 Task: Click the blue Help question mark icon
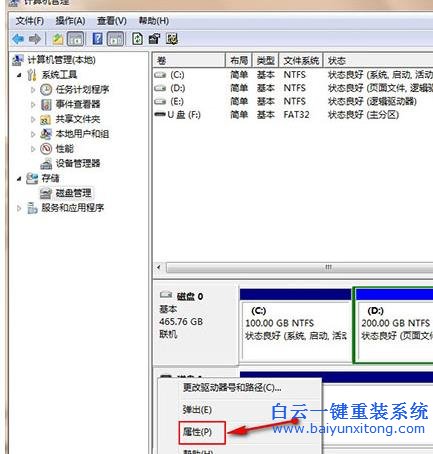(97, 39)
